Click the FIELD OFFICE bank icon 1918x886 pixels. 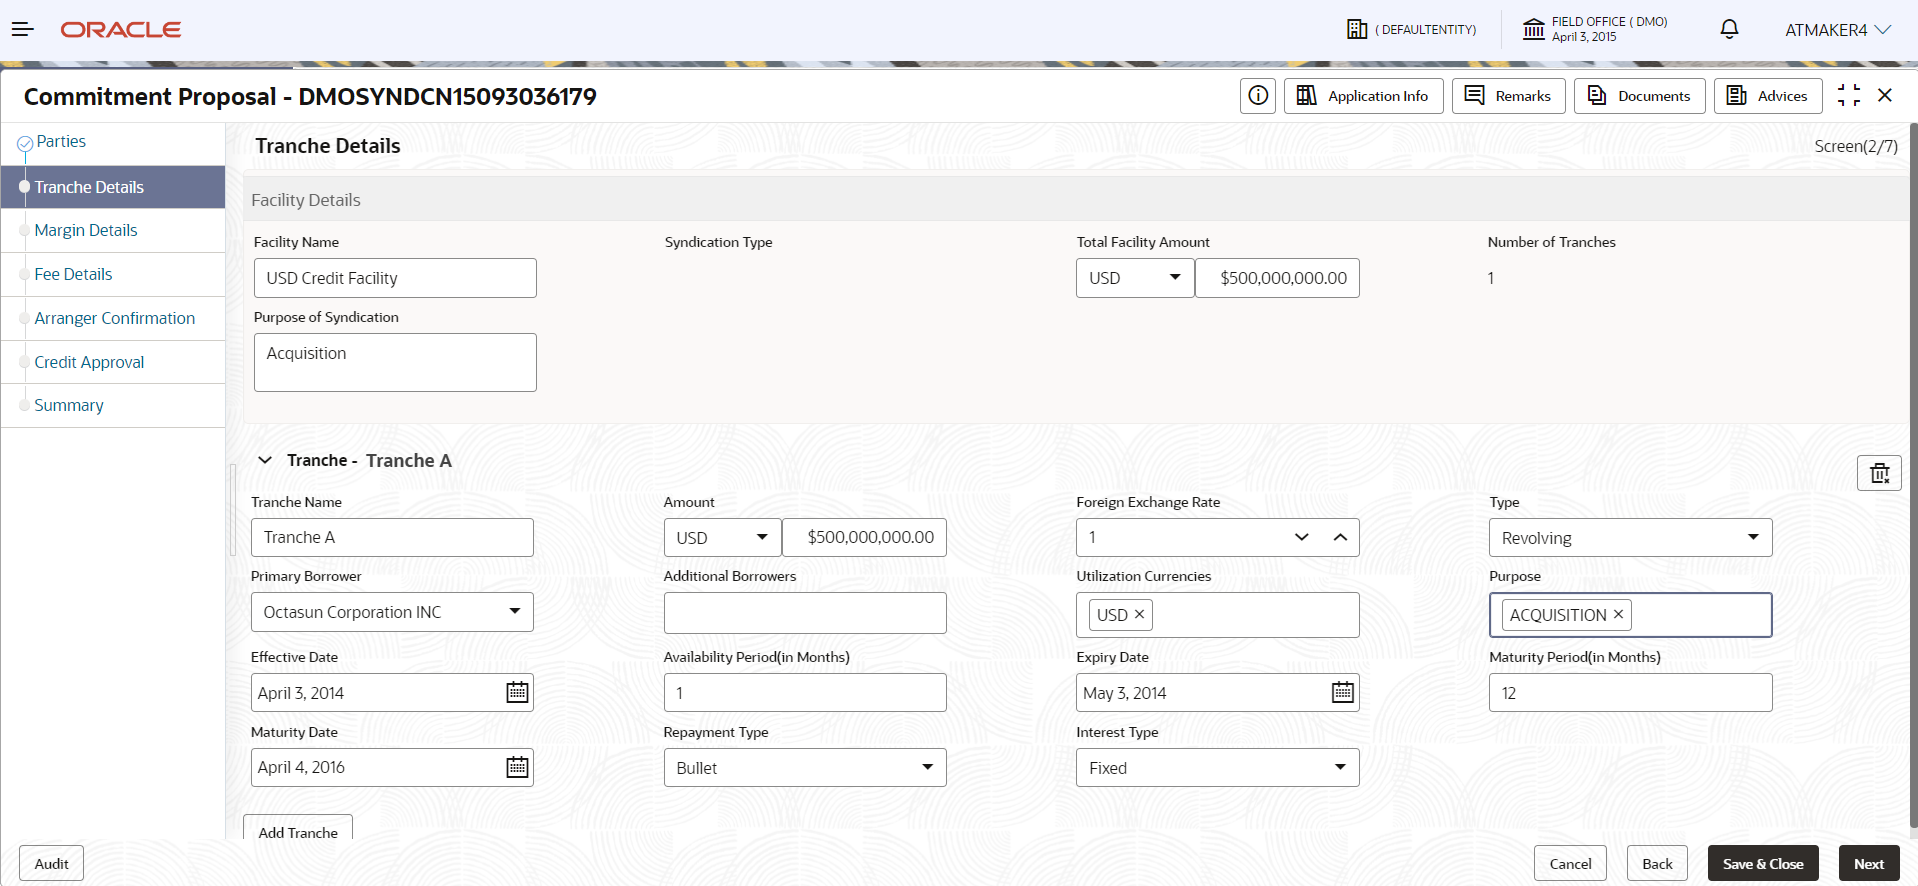click(1533, 29)
